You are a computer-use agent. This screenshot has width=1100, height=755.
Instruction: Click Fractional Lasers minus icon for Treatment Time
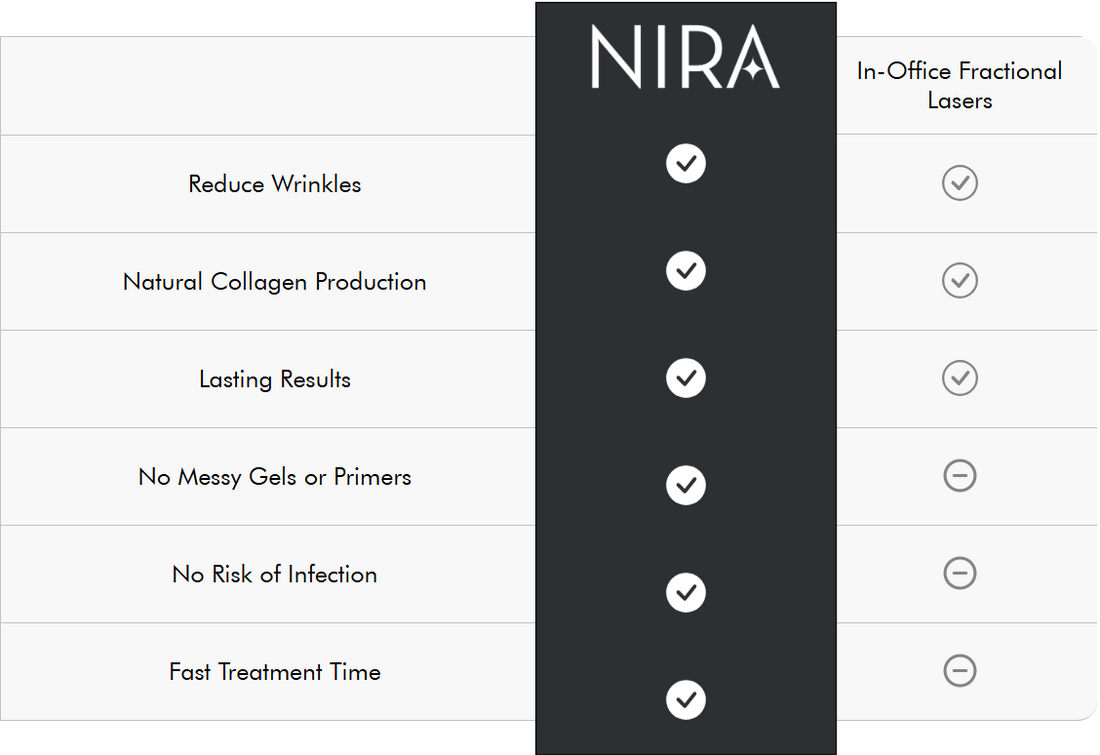pos(959,671)
